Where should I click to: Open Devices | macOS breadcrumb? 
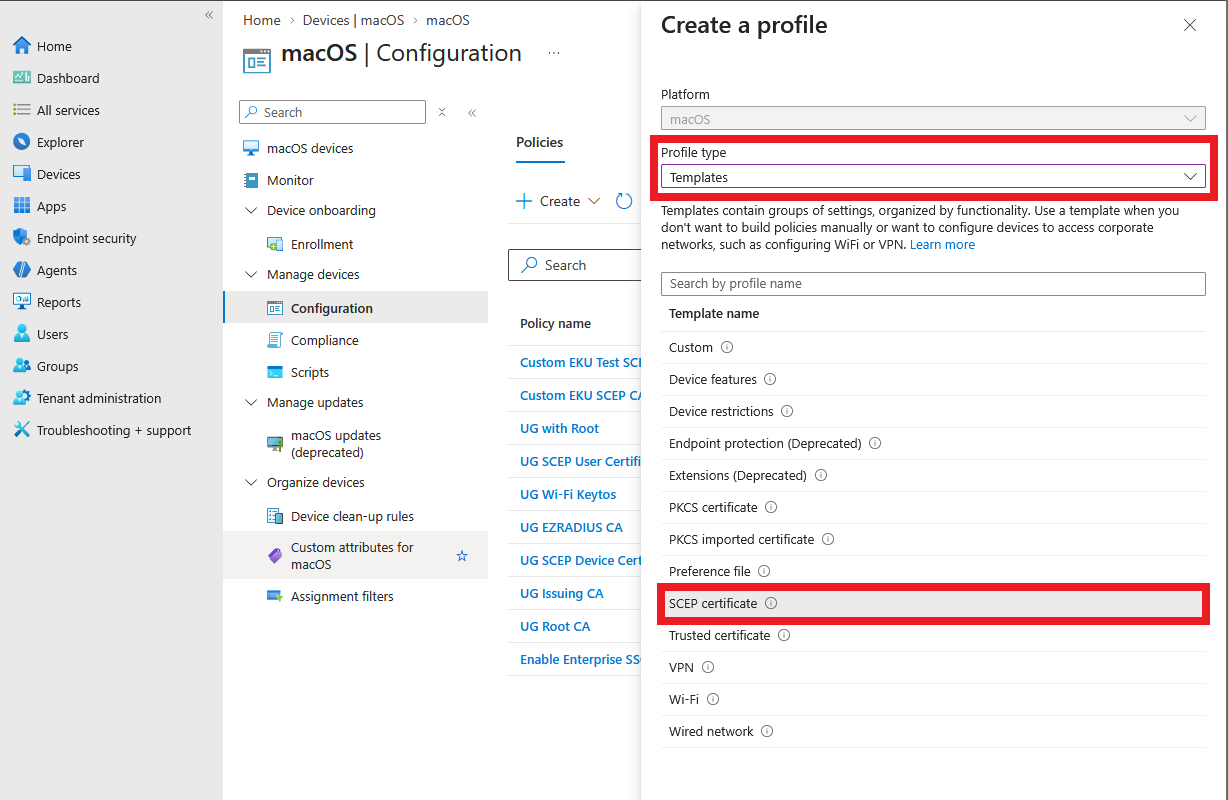[353, 20]
